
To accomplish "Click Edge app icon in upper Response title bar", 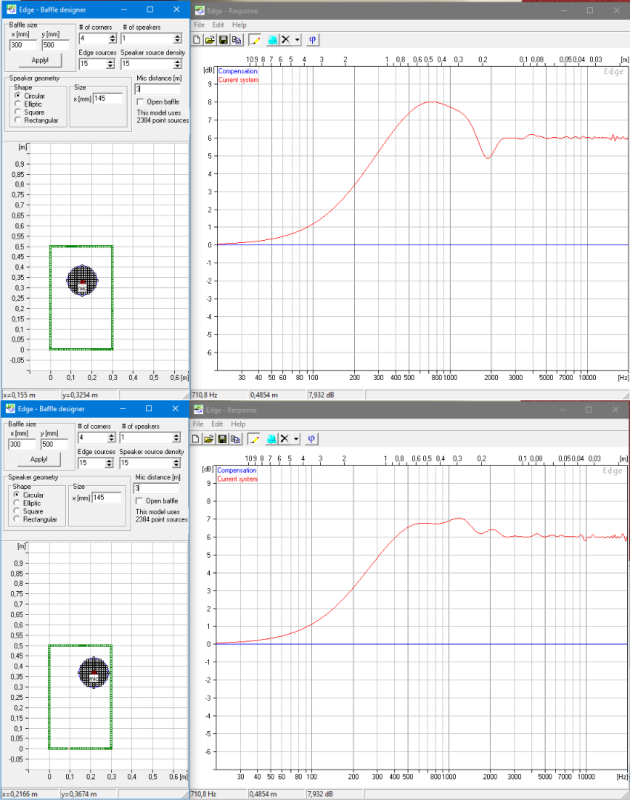I will tap(200, 10).
